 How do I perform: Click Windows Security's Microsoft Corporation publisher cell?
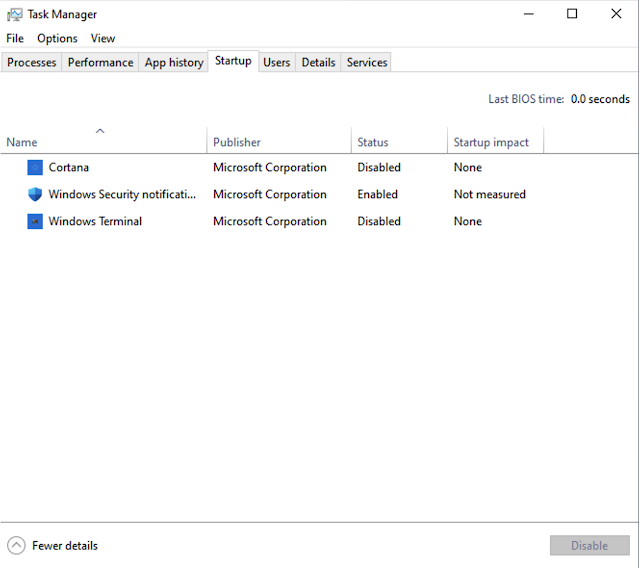point(270,194)
